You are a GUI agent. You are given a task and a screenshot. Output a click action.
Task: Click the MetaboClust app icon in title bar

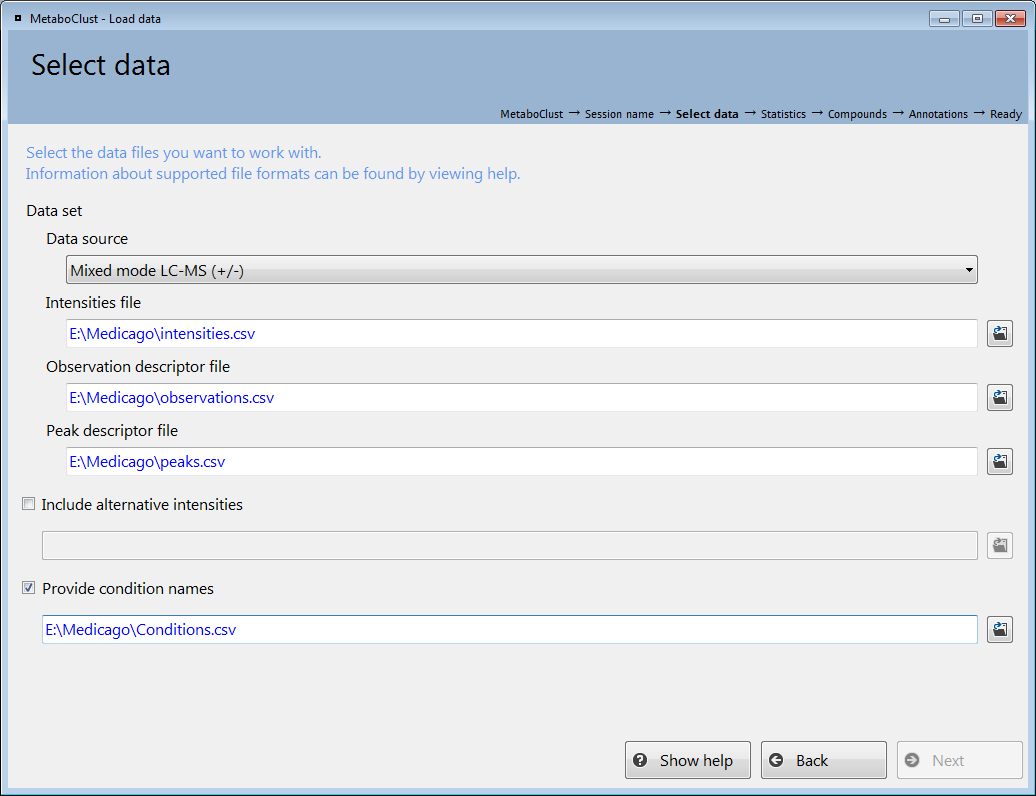pyautogui.click(x=18, y=18)
